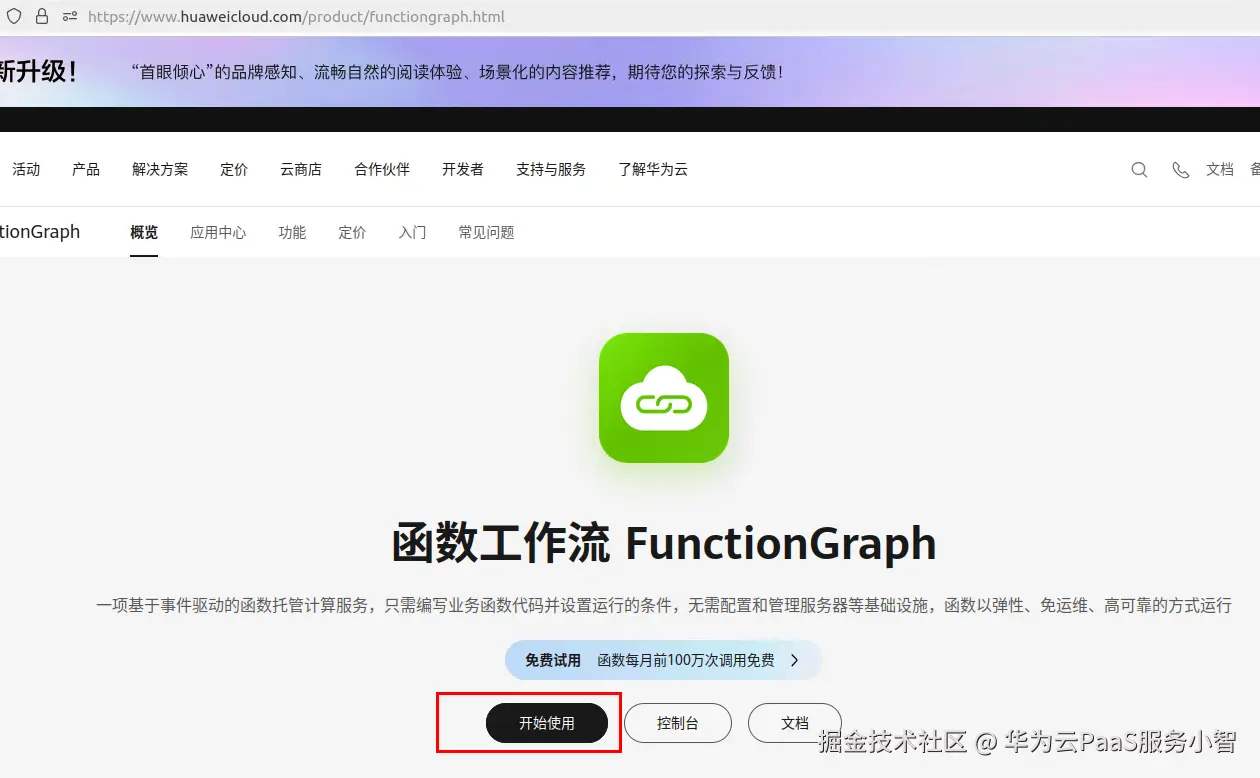
Task: Open the 产品 menu
Action: 86,169
